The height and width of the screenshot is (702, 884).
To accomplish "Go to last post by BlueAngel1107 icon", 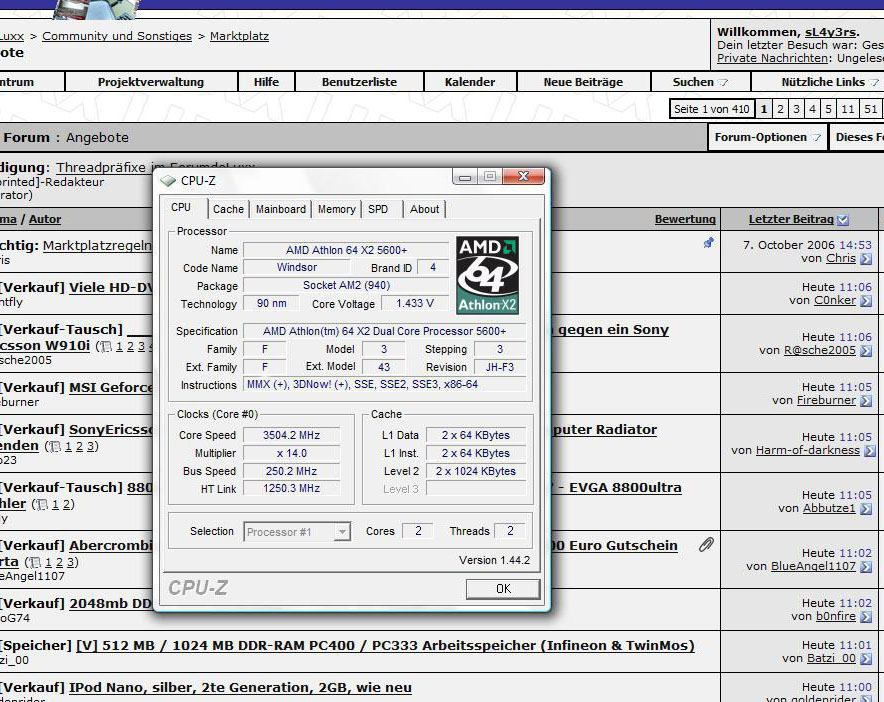I will pos(865,567).
